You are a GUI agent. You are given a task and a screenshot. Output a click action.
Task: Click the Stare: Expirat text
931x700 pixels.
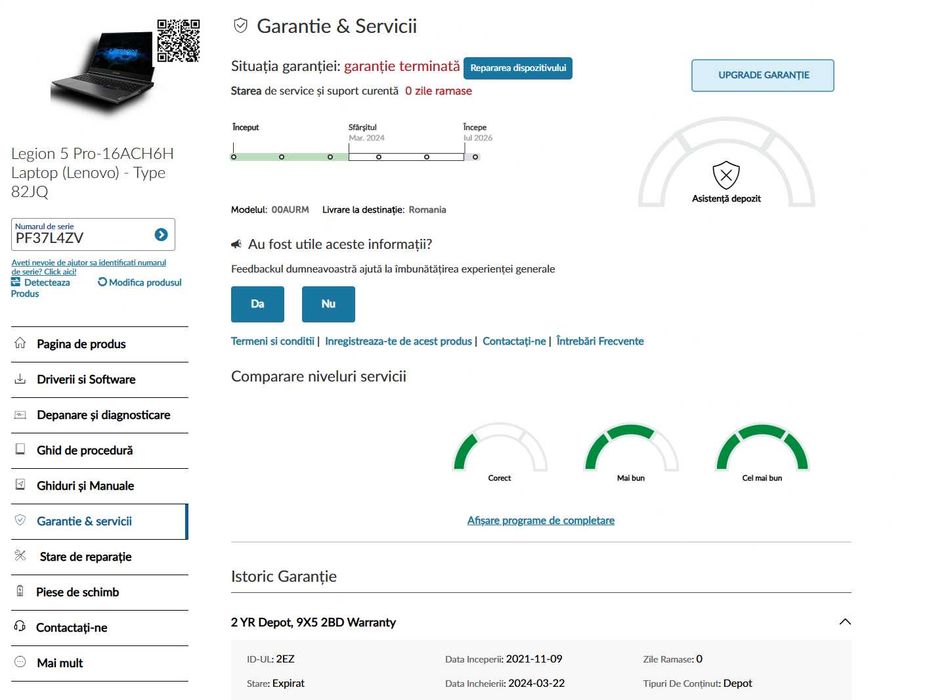point(276,683)
